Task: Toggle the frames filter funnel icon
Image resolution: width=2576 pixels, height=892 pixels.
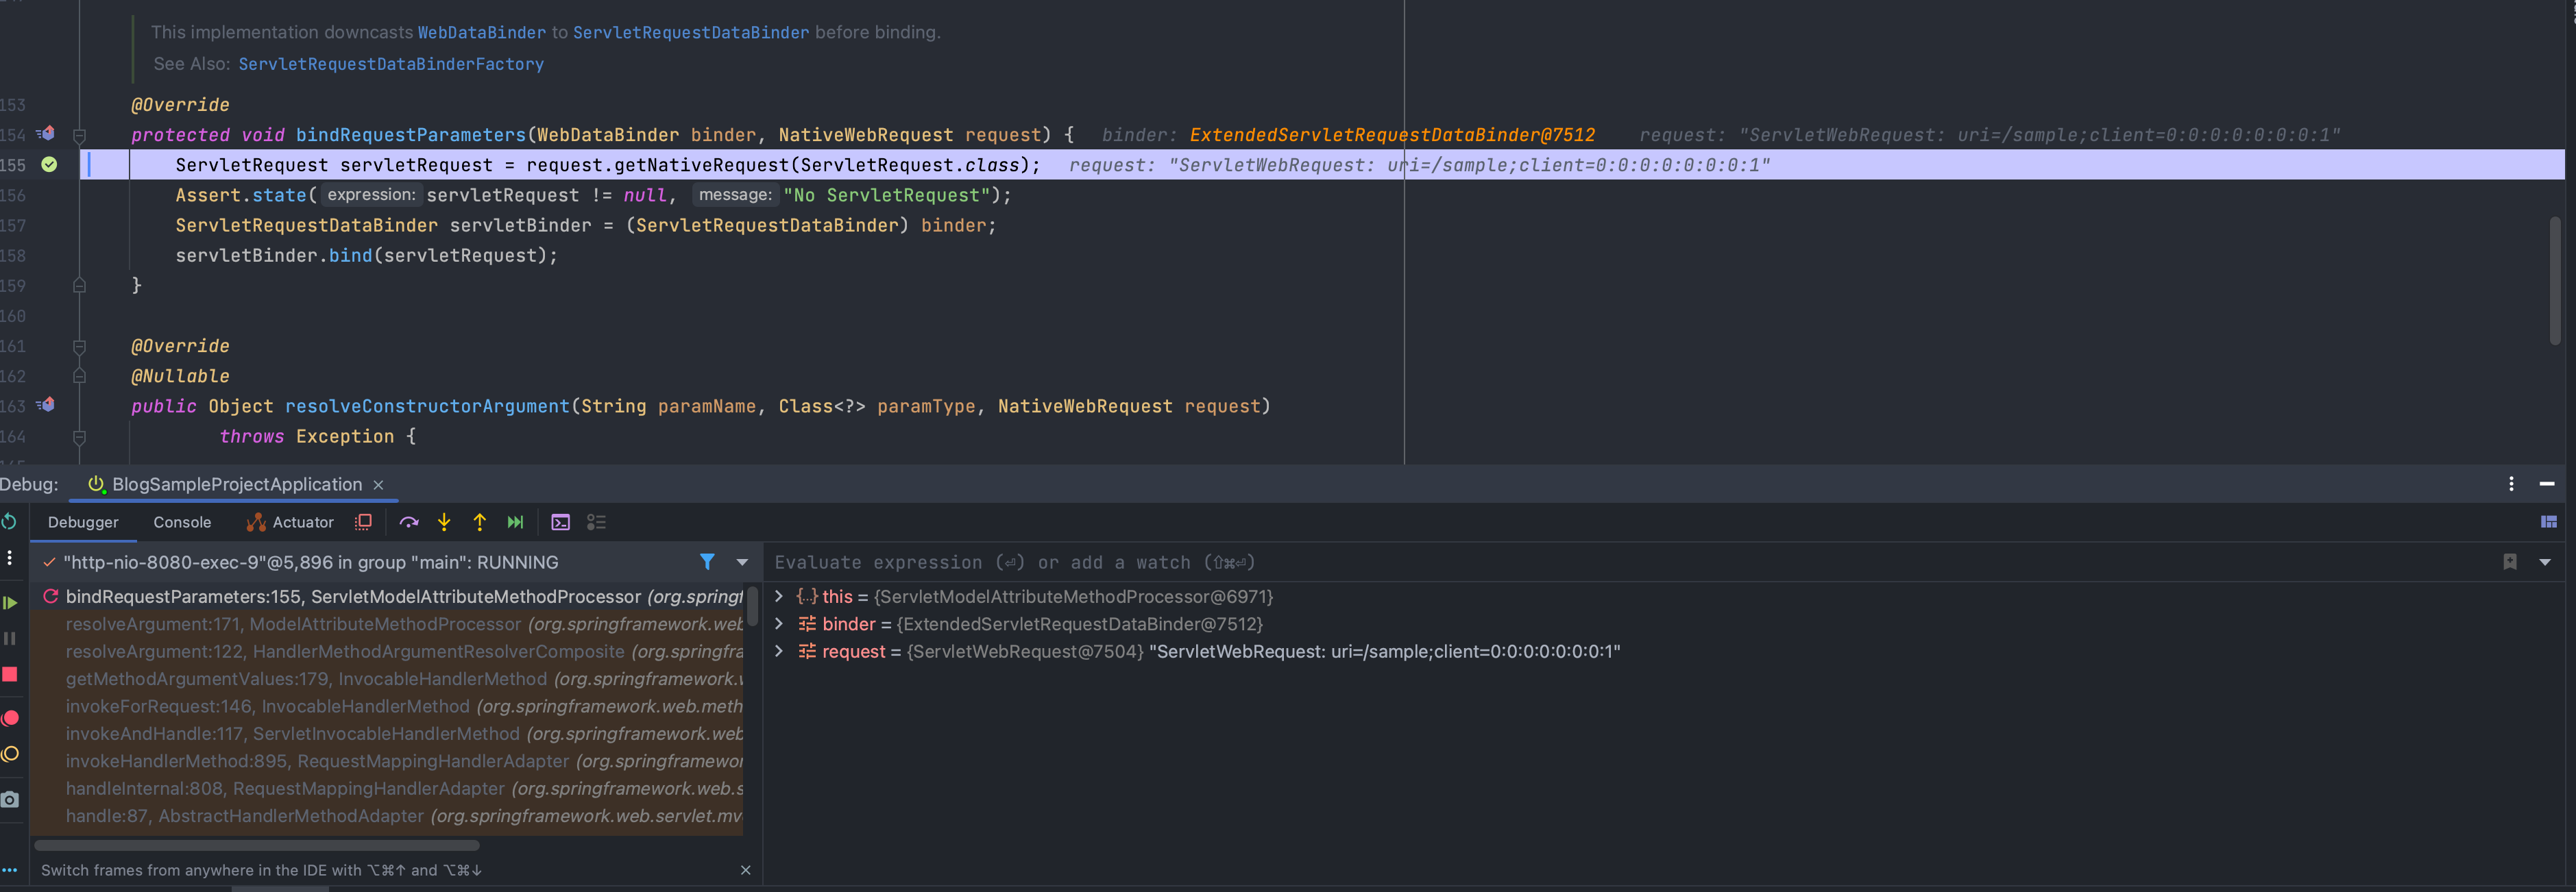Action: click(x=707, y=562)
